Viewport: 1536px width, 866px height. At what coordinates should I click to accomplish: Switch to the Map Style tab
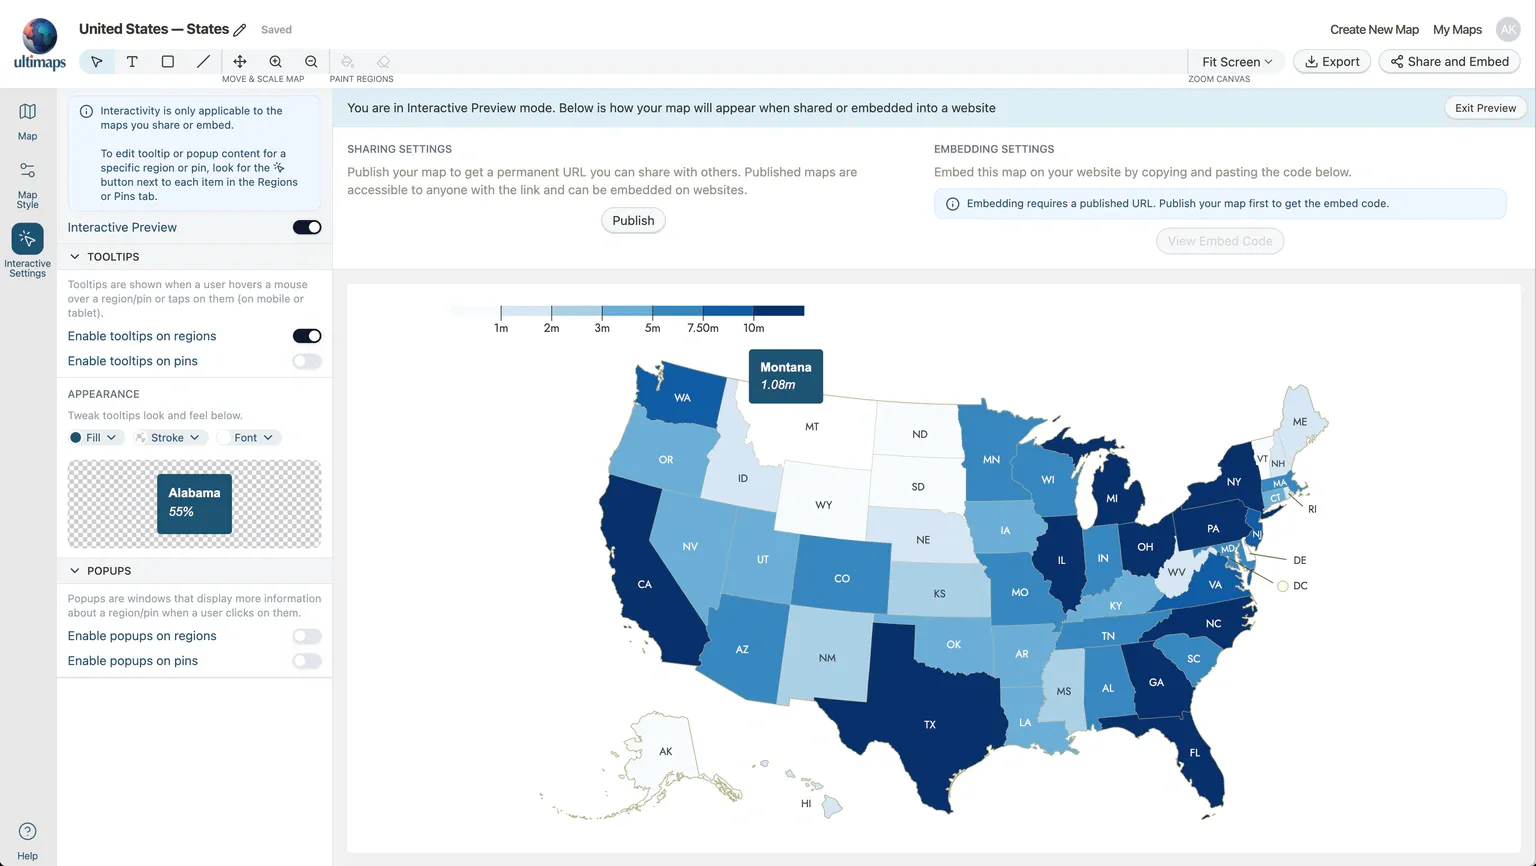click(x=28, y=185)
